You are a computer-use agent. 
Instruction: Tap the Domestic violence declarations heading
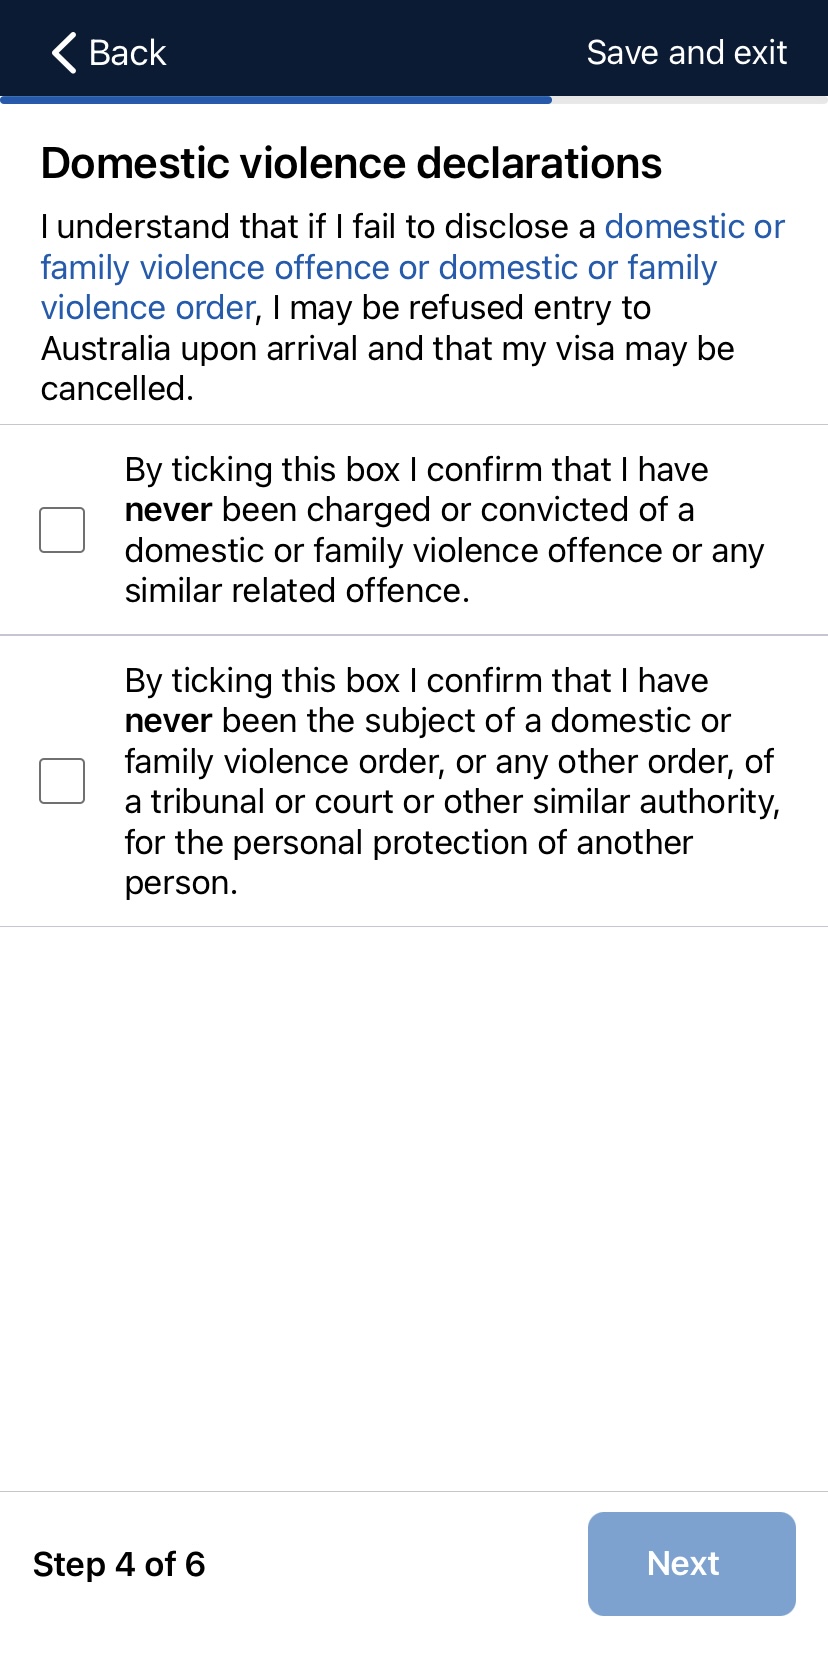(351, 163)
